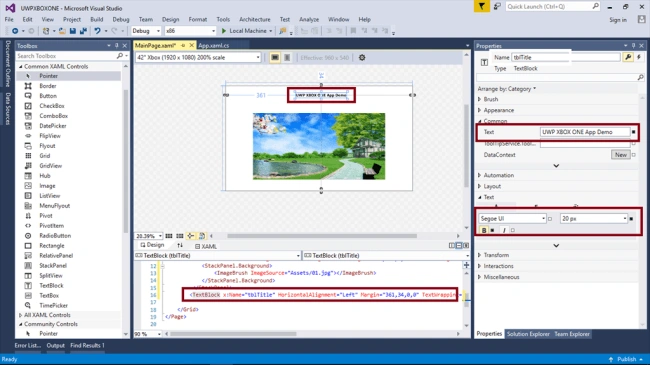Image resolution: width=650 pixels, height=365 pixels.
Task: Click Arrange by: Category option
Action: coord(507,89)
